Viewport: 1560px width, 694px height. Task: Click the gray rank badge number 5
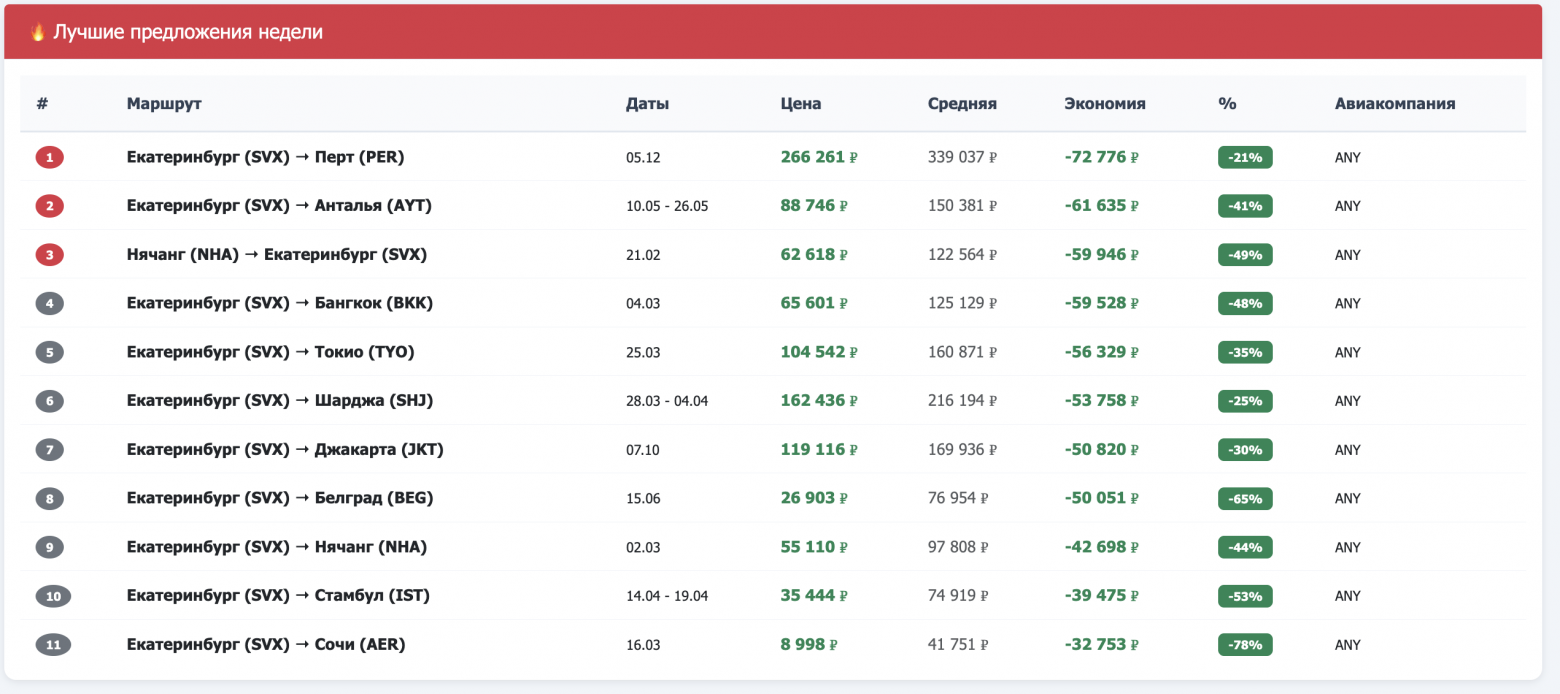tap(50, 352)
